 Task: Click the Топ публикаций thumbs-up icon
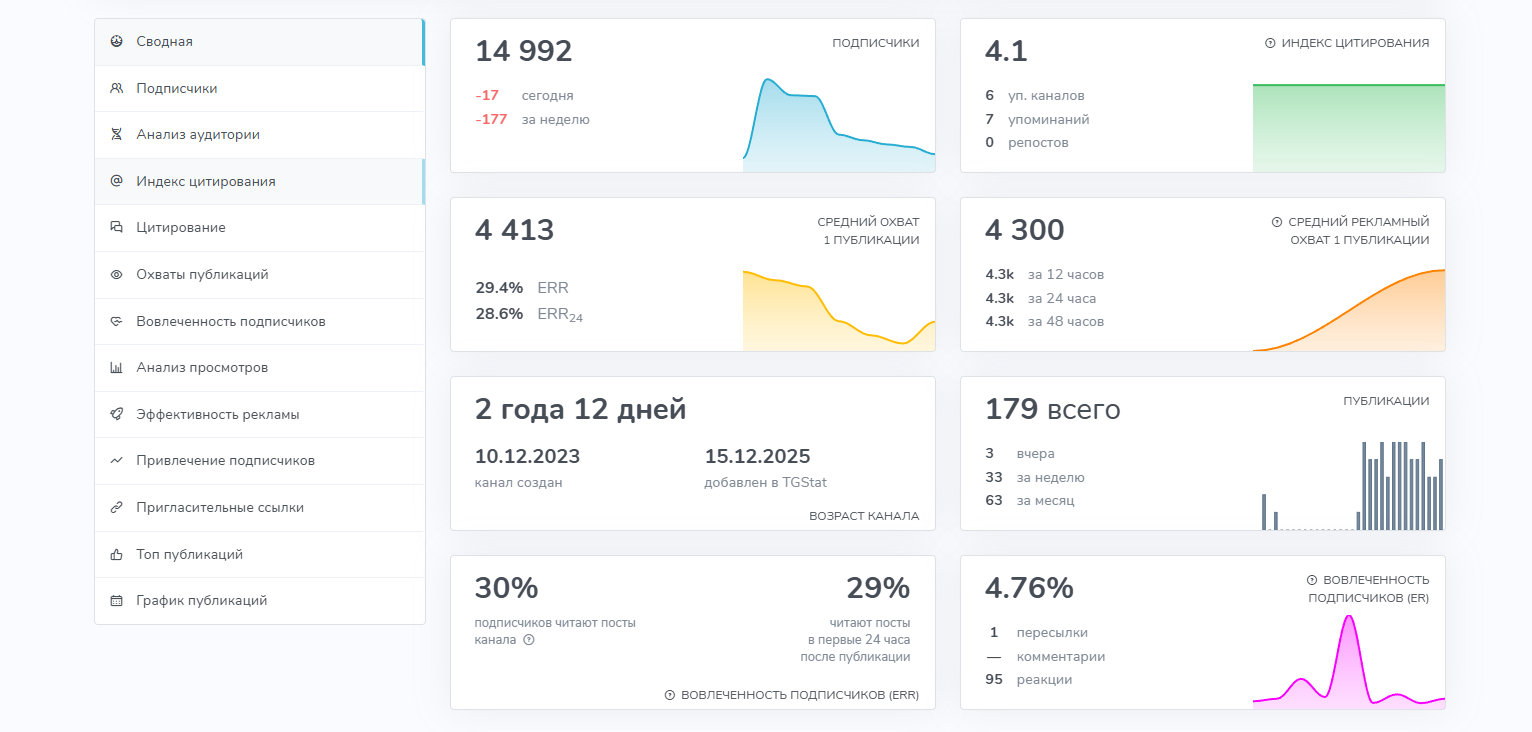pyautogui.click(x=116, y=554)
